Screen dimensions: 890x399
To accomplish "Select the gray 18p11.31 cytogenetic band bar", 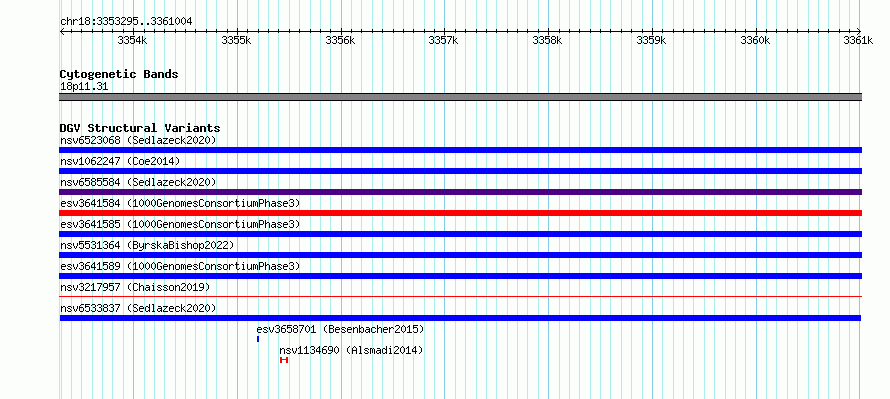I will pos(460,97).
